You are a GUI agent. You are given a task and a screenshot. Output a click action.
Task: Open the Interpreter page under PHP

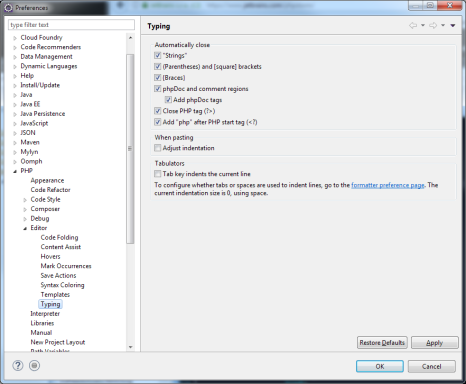tap(45, 313)
